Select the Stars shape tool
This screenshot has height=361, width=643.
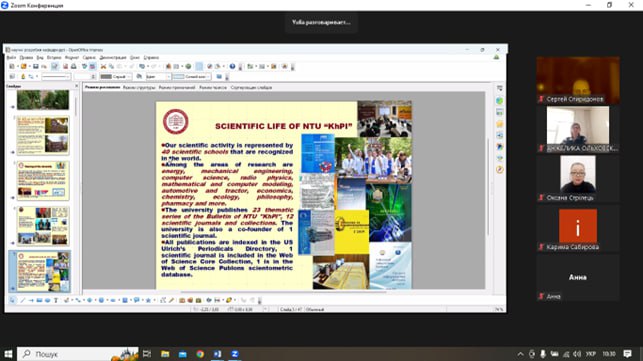coord(148,300)
